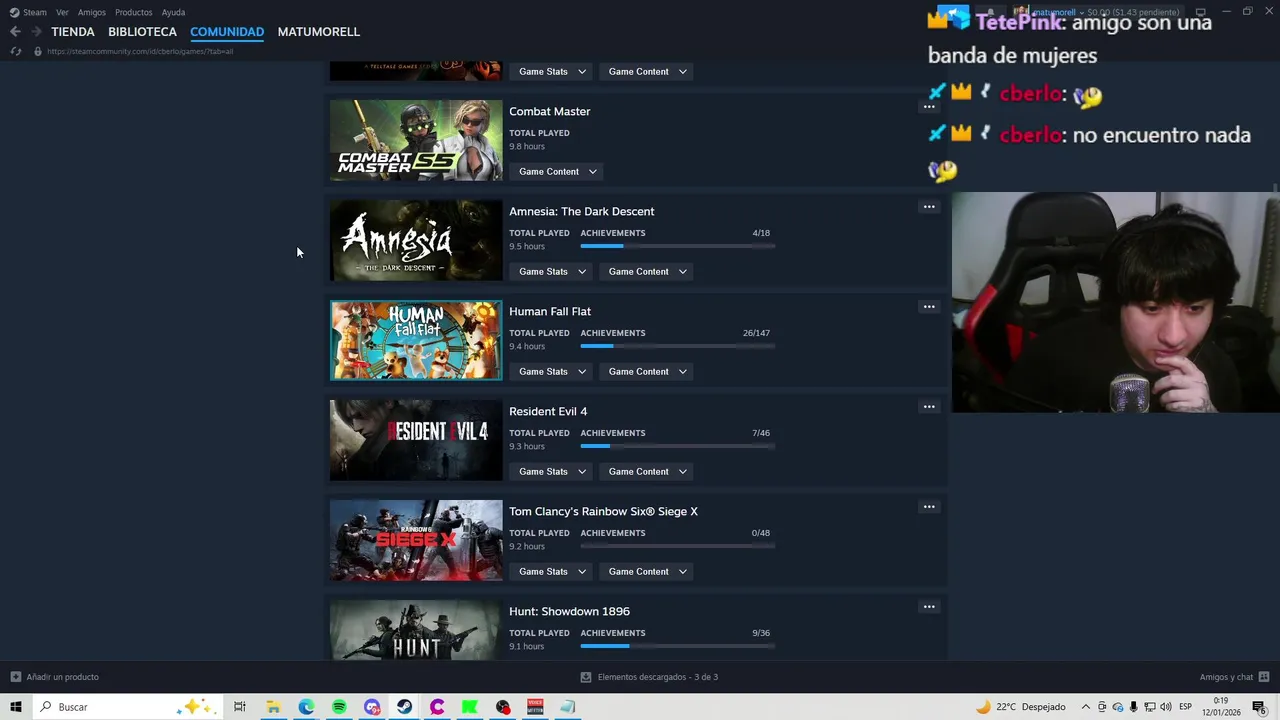The width and height of the screenshot is (1280, 720).
Task: Open three-dot options for Hunt: Showdown 1896
Action: tap(929, 607)
